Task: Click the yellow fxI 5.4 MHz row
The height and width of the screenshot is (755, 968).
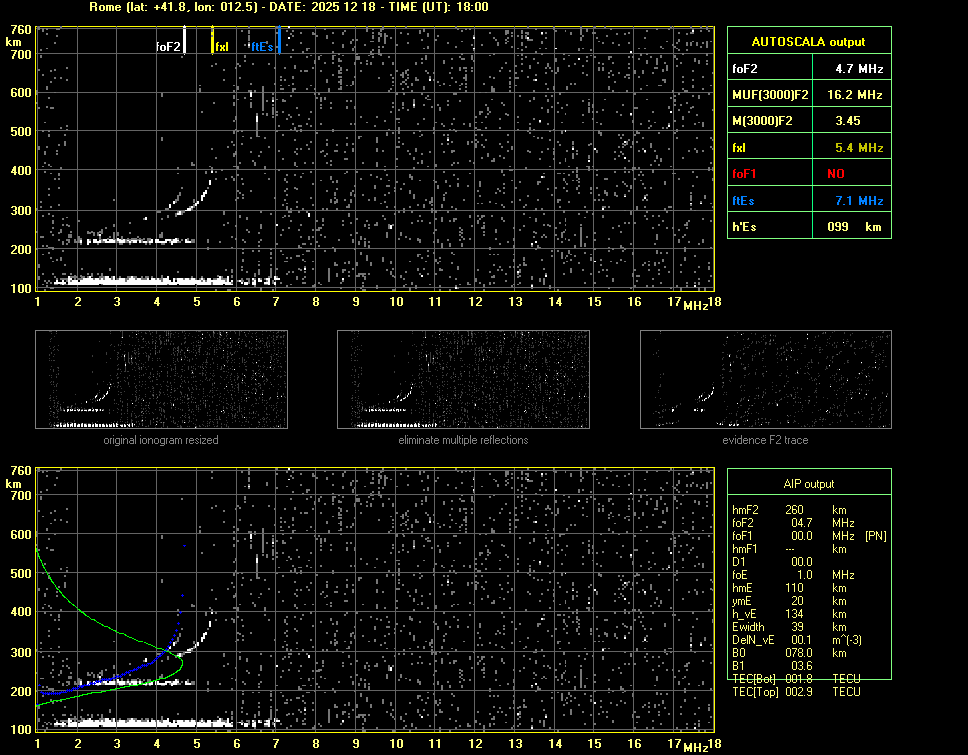Action: pos(808,148)
